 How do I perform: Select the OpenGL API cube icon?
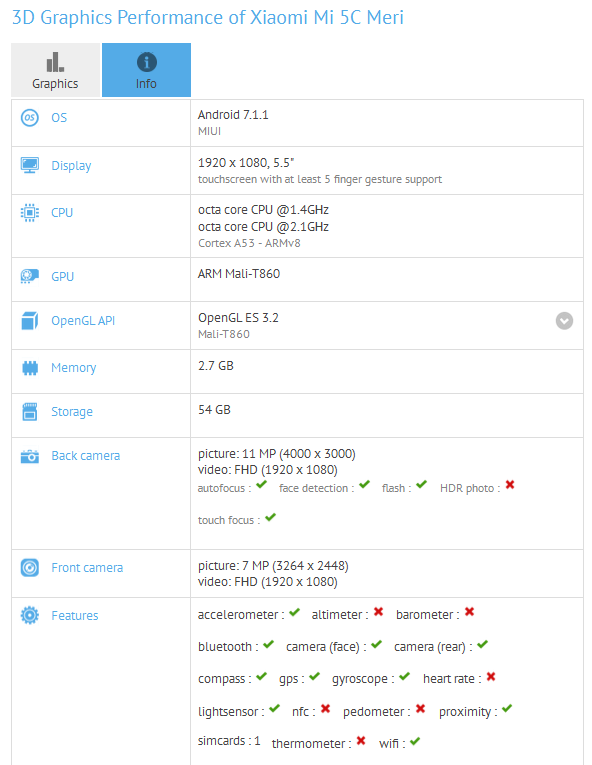[x=30, y=321]
